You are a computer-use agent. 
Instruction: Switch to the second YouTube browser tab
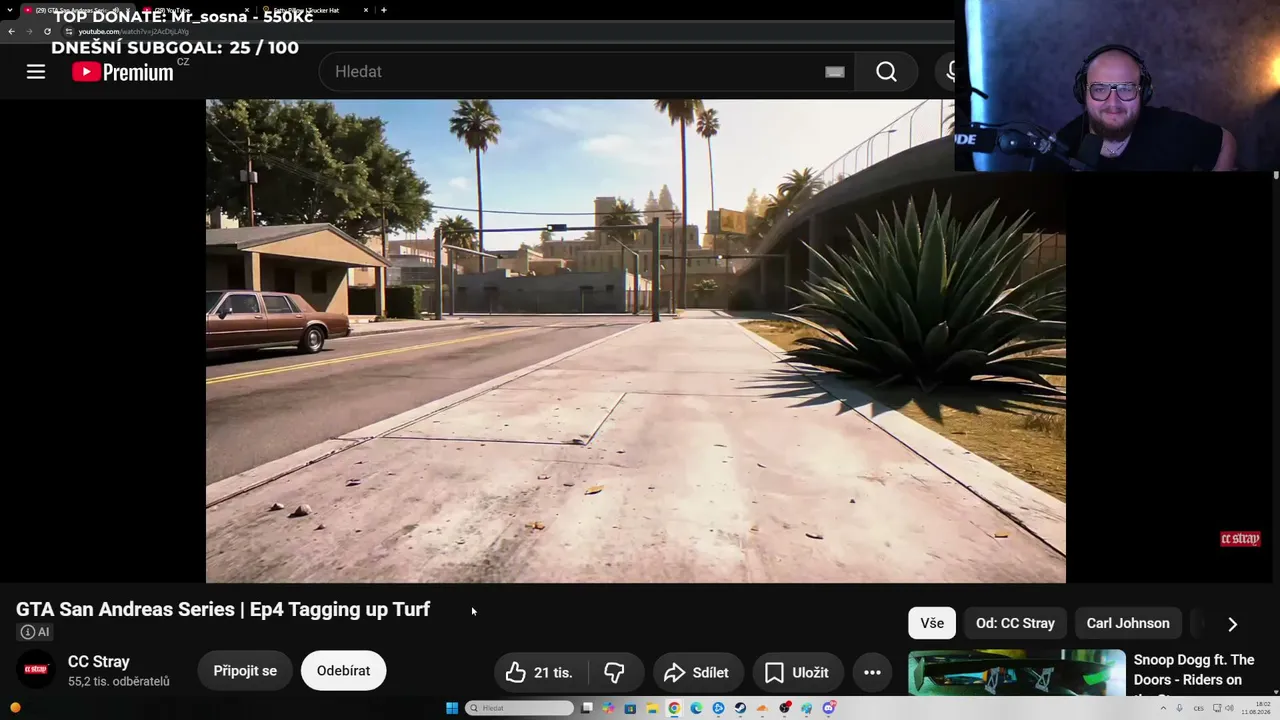tap(196, 10)
